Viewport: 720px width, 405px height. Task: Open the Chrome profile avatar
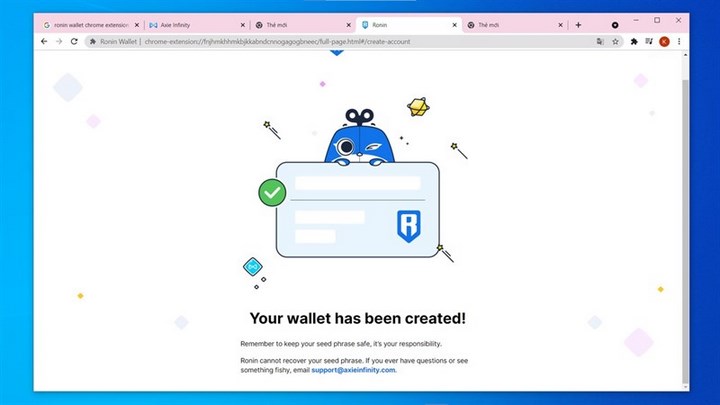point(664,42)
